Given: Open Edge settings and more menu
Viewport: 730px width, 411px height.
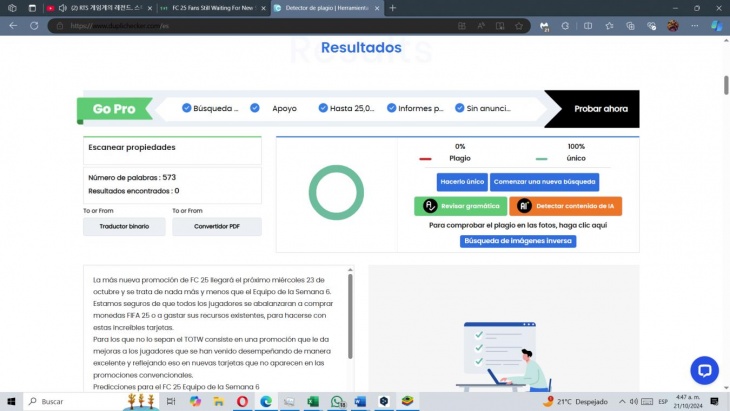Looking at the screenshot, I should 695,26.
